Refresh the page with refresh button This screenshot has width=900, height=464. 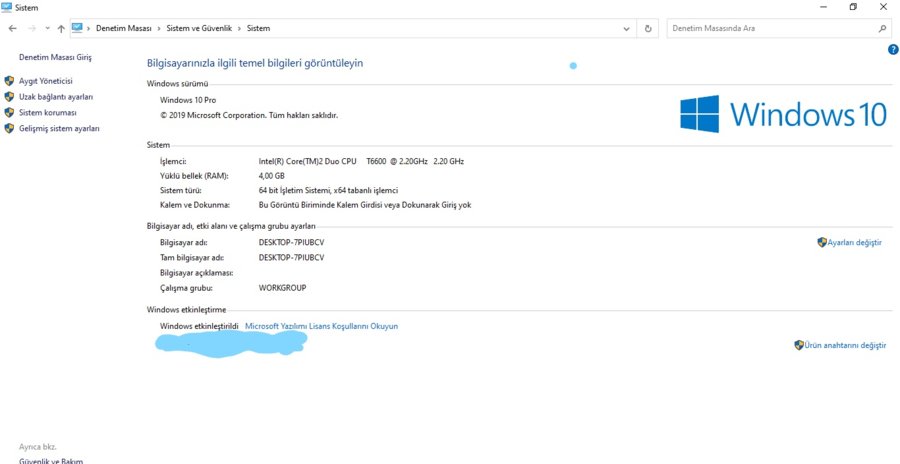(648, 28)
